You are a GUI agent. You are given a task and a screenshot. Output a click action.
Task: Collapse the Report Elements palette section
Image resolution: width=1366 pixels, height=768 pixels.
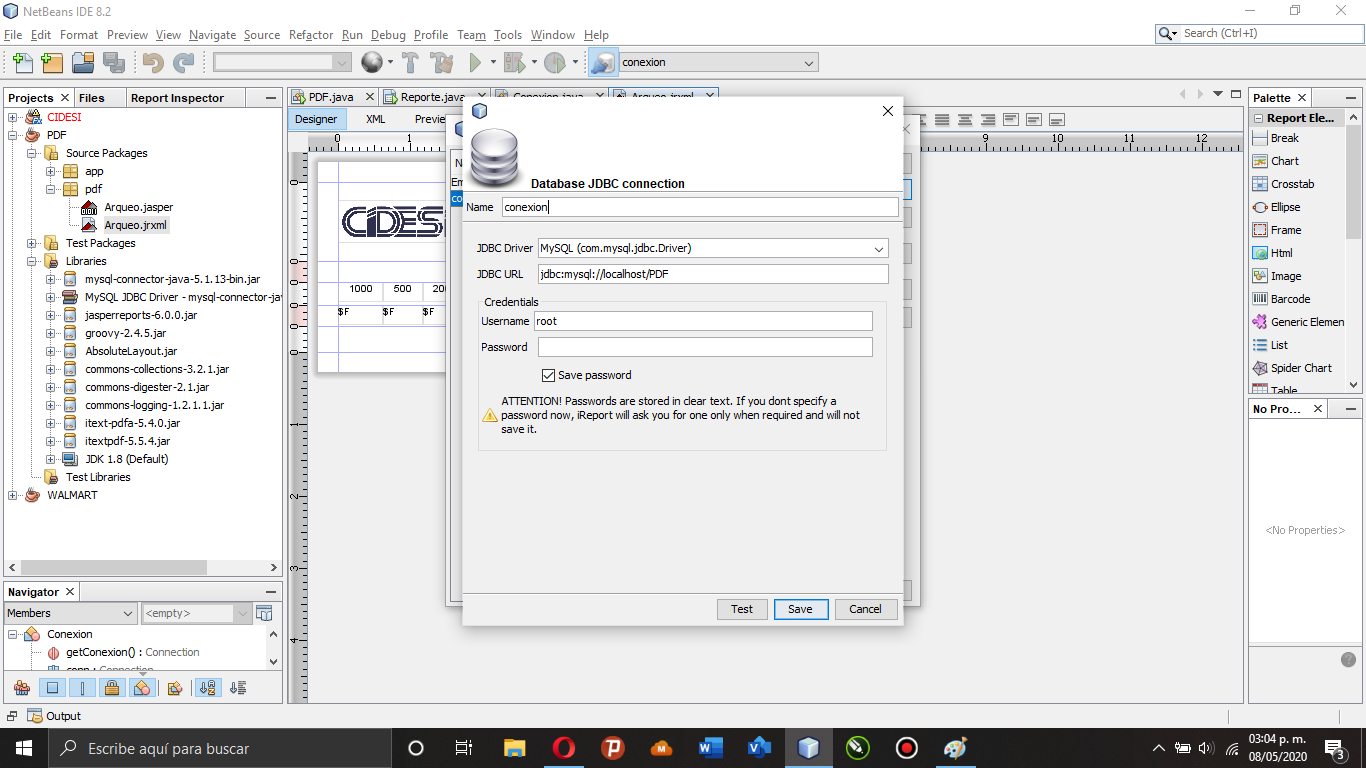point(1258,118)
